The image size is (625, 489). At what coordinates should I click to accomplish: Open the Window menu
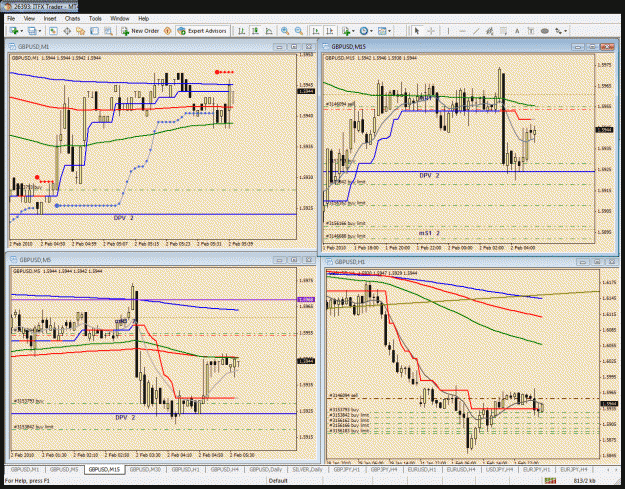point(120,18)
